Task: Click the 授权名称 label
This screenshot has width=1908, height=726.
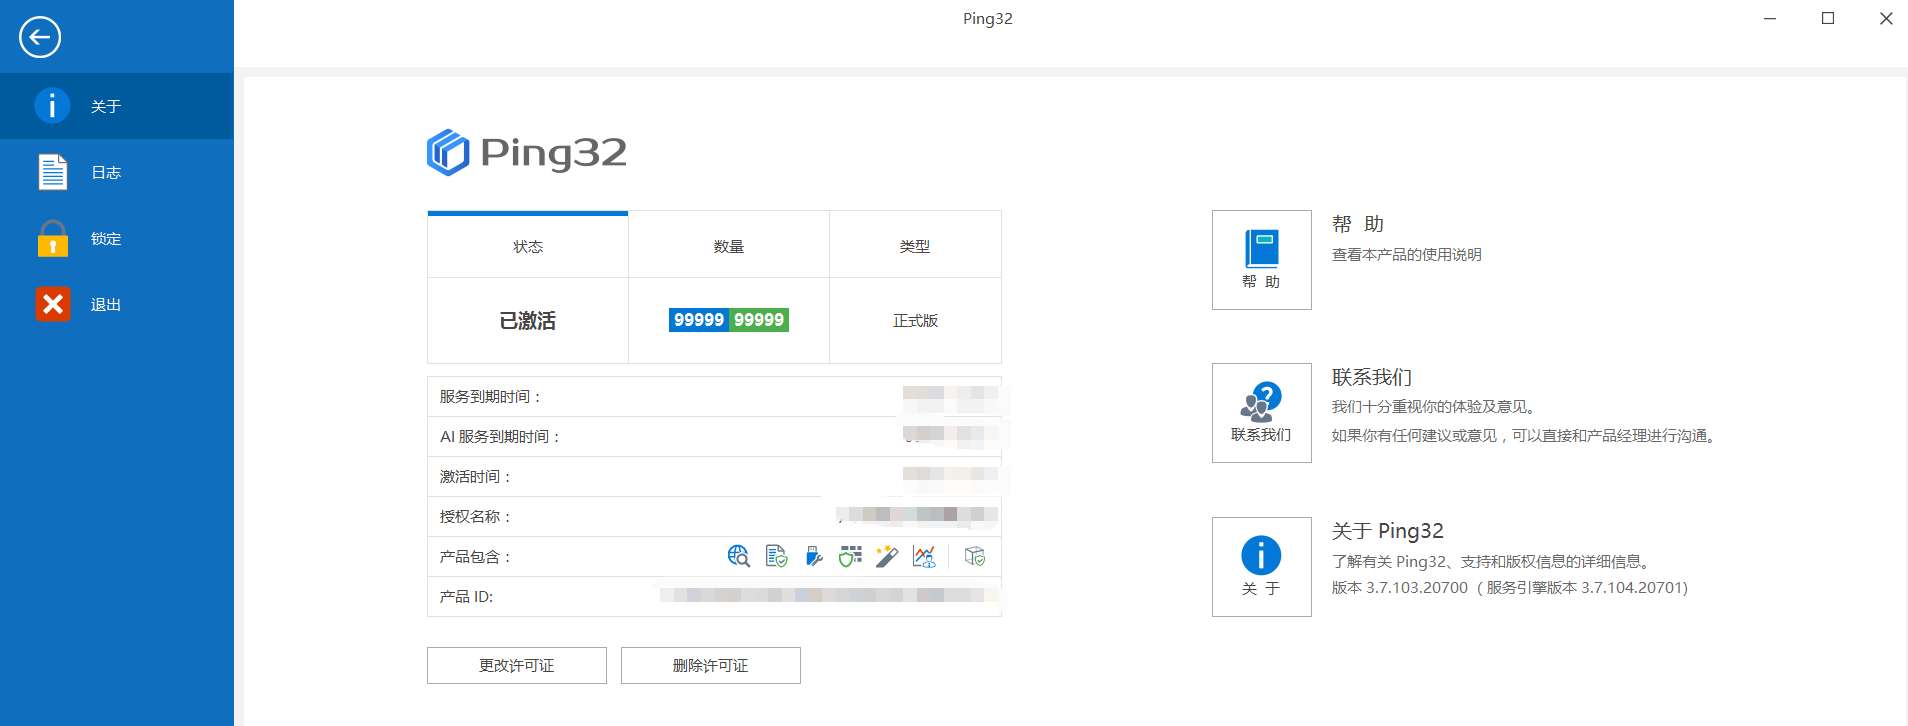Action: click(x=476, y=517)
